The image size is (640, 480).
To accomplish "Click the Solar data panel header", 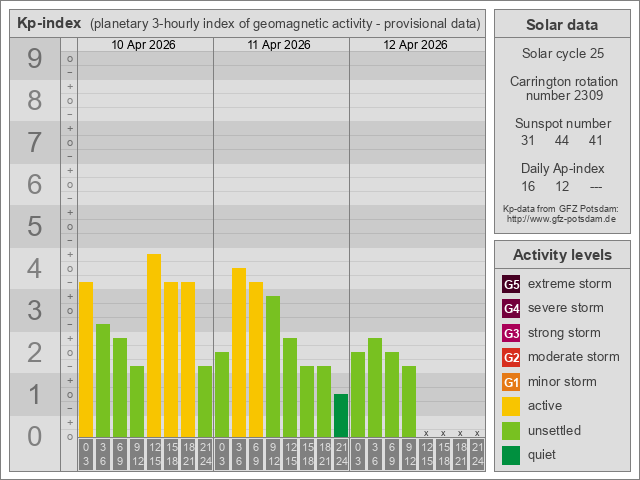I will pos(562,25).
